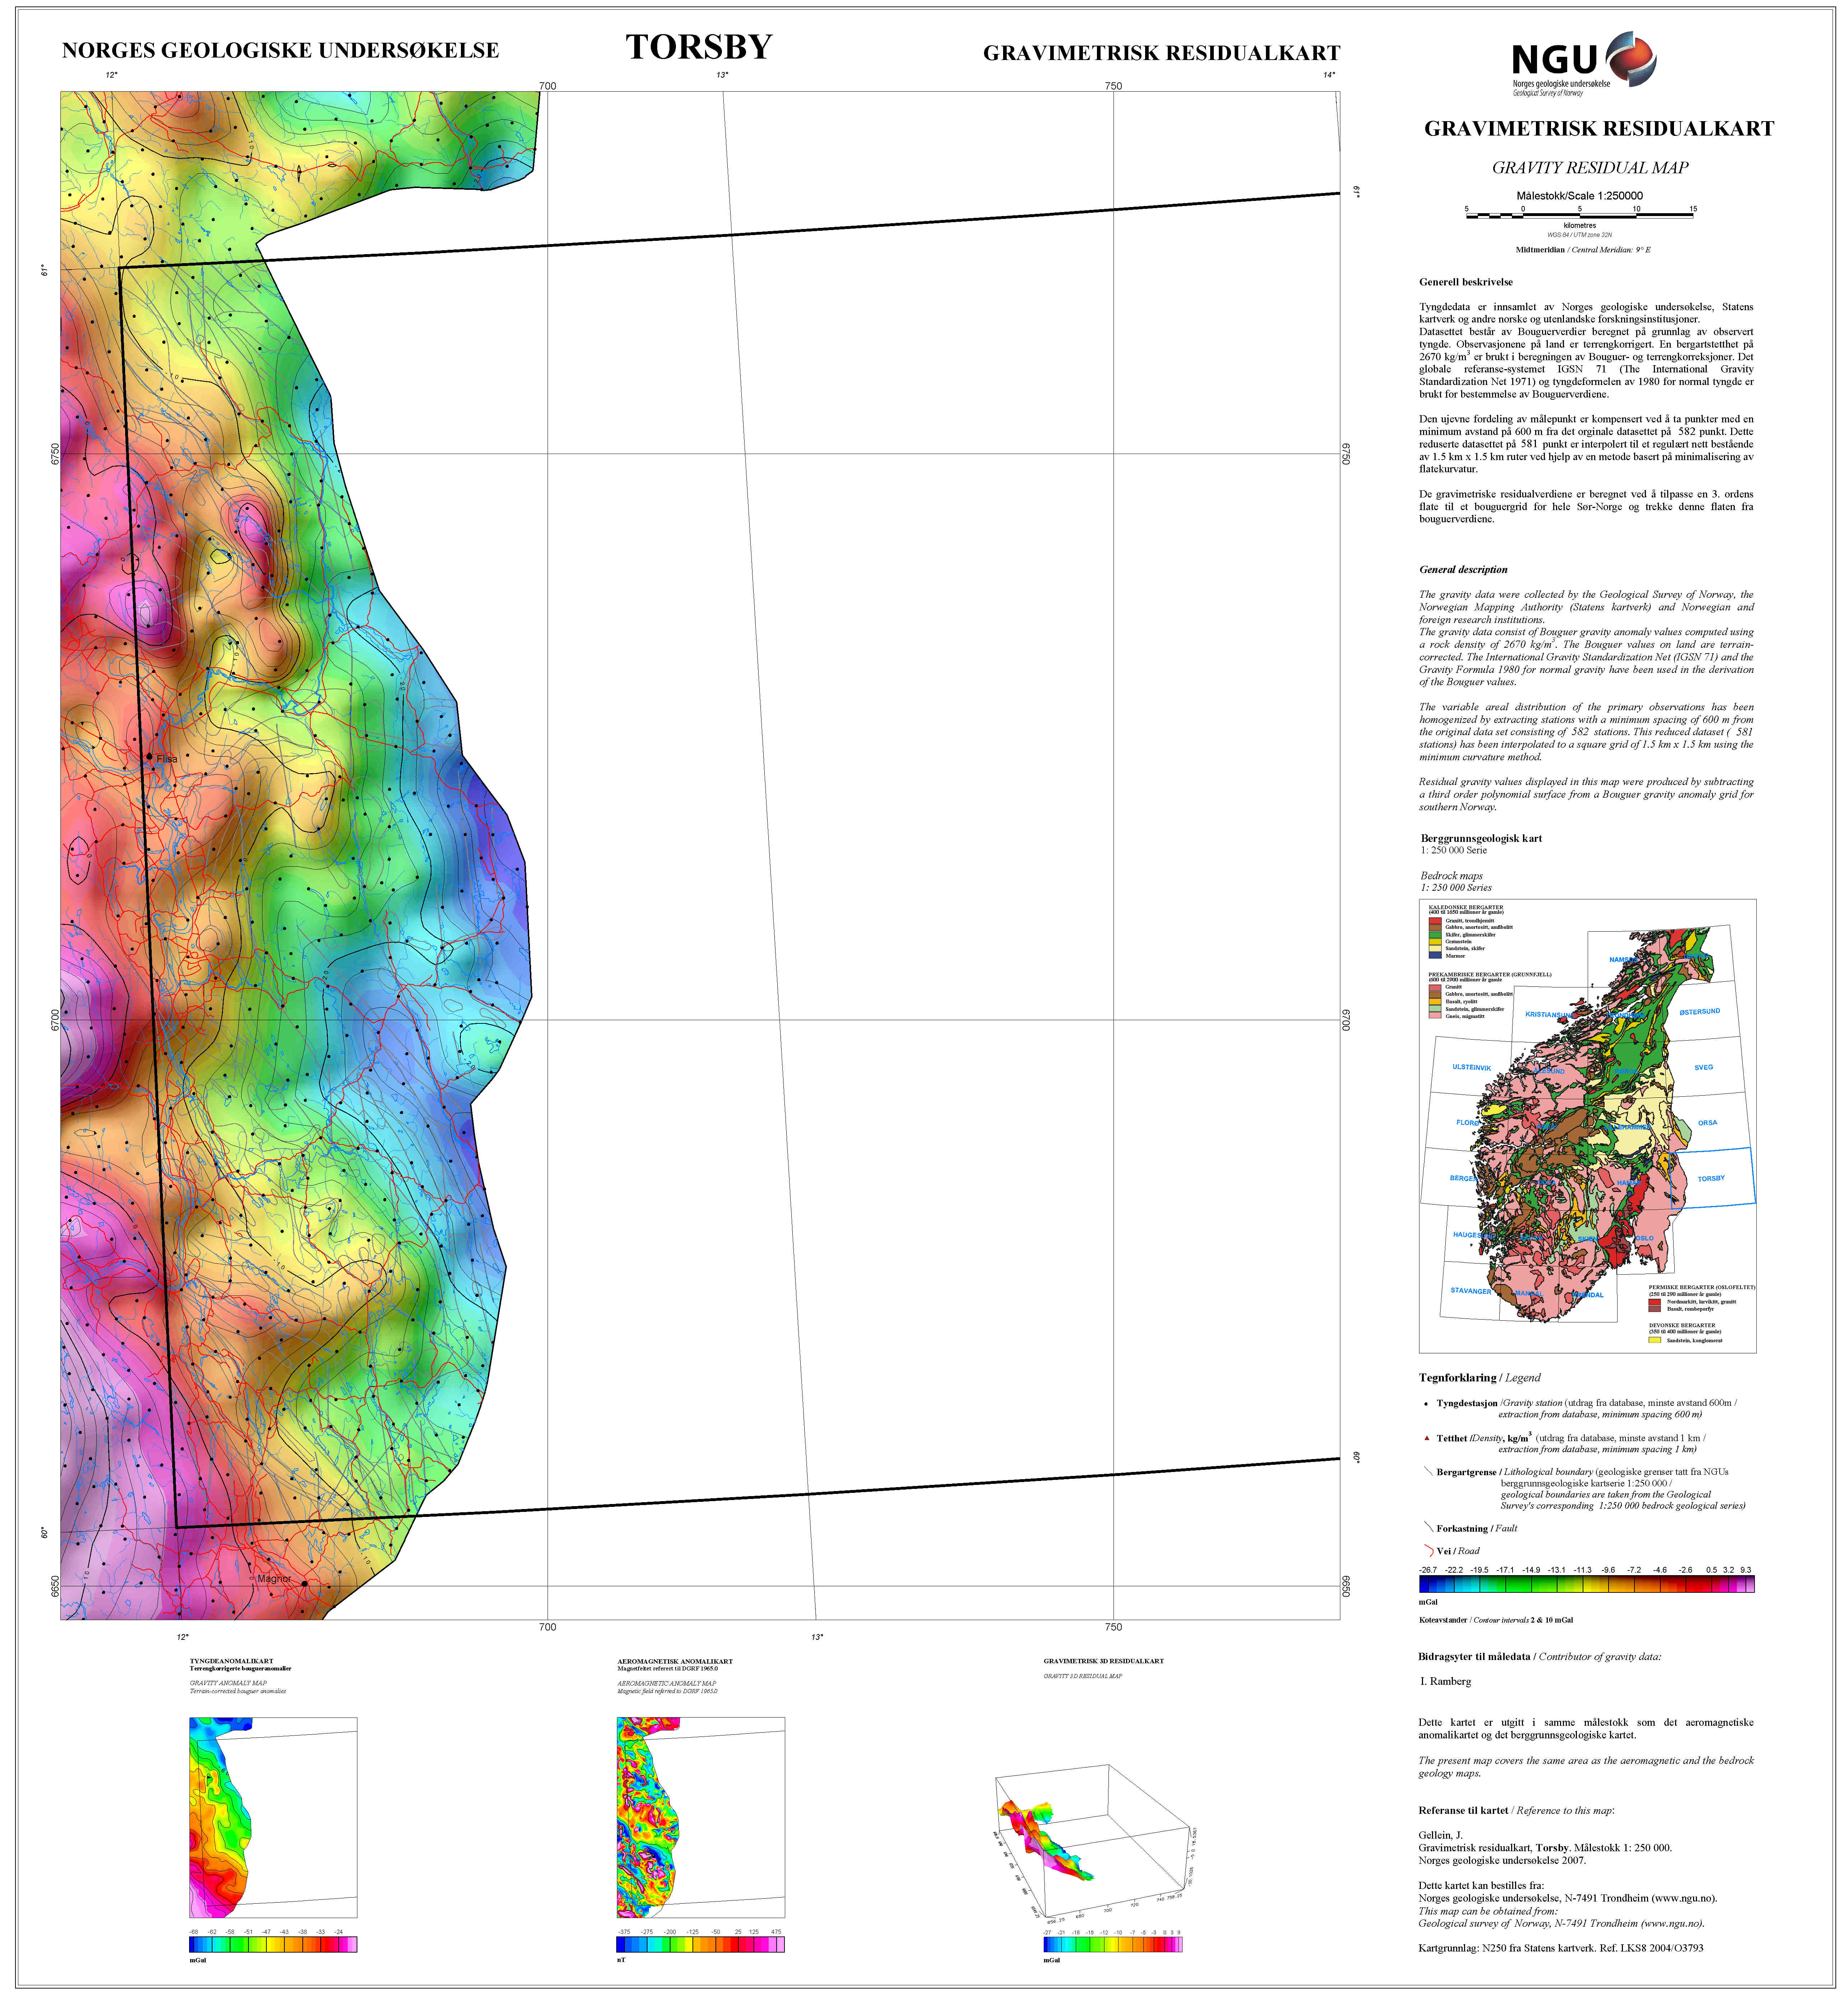Click the yellow Grønnstein swatch
Viewport: 1848px width, 2004px height.
click(1435, 942)
